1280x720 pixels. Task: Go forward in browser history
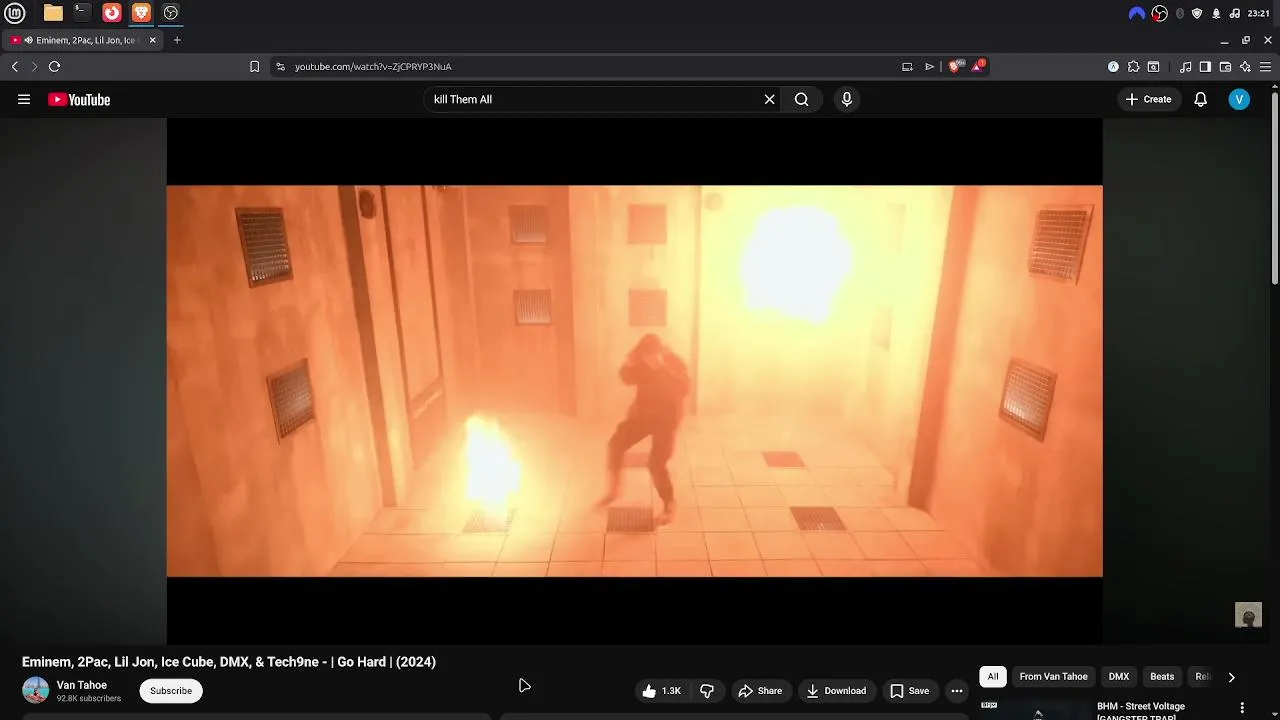pos(34,66)
